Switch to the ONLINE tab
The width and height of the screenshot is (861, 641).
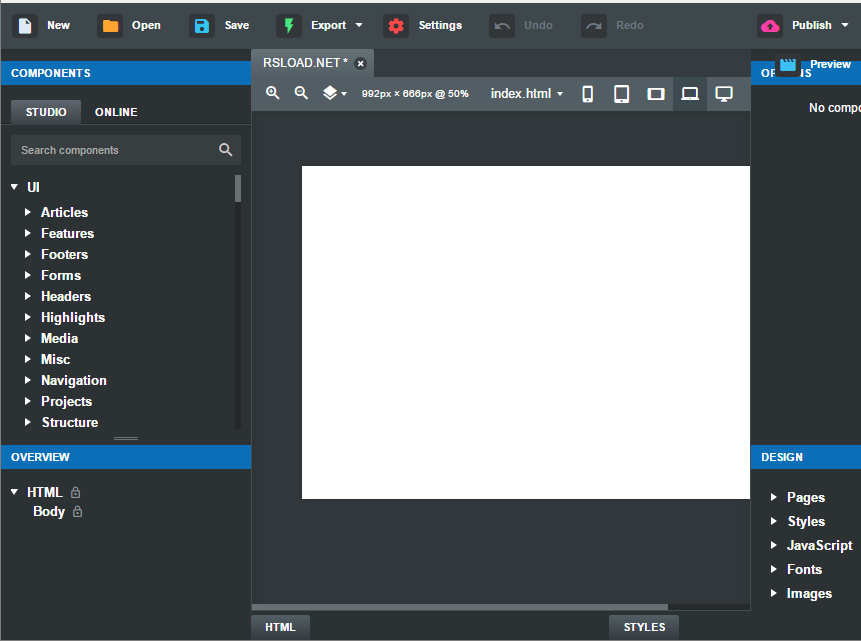[116, 112]
